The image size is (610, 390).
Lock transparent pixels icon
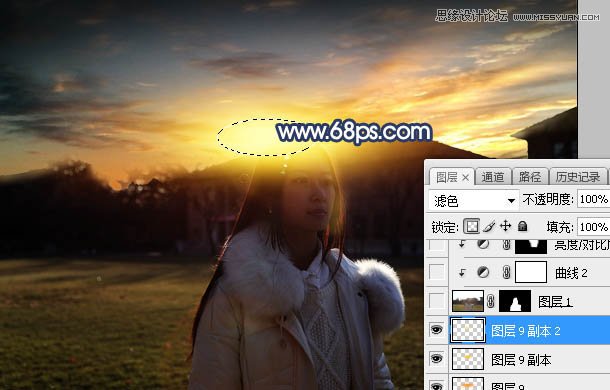coord(472,226)
